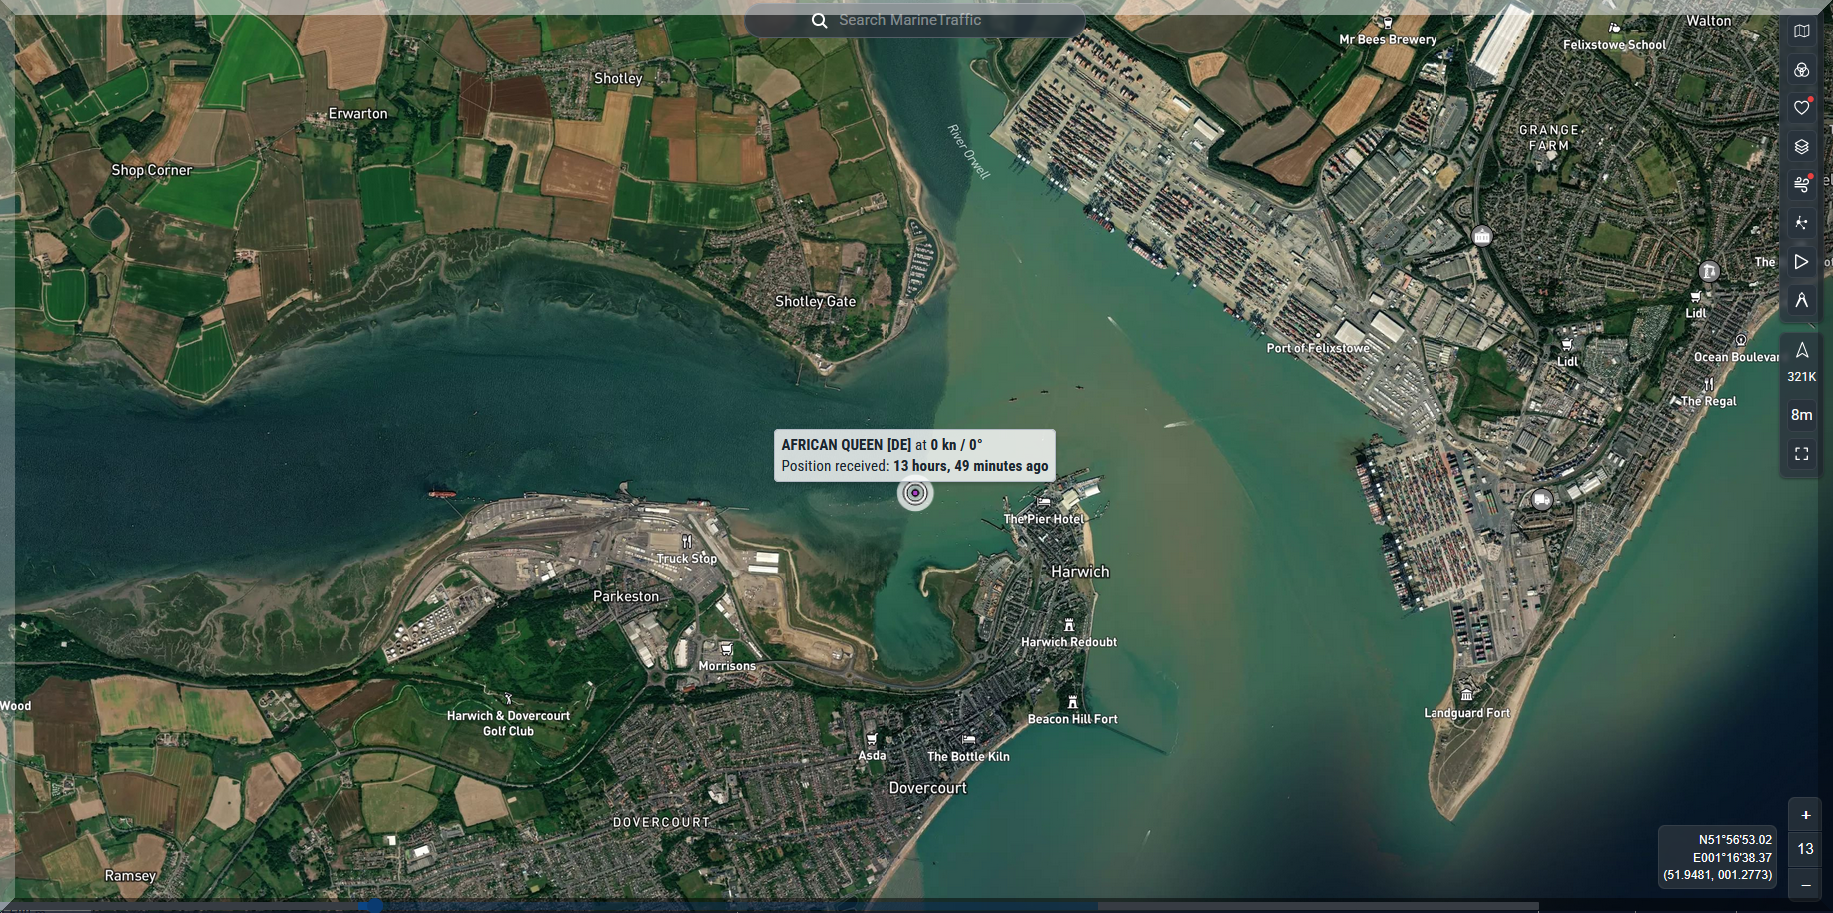
Task: Zoom out with the minus button
Action: click(1805, 885)
